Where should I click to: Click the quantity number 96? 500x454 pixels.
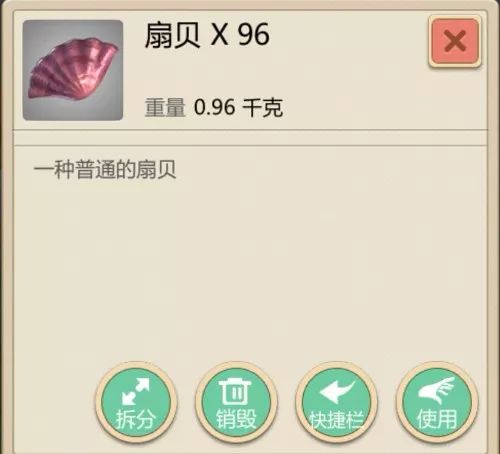pos(253,35)
